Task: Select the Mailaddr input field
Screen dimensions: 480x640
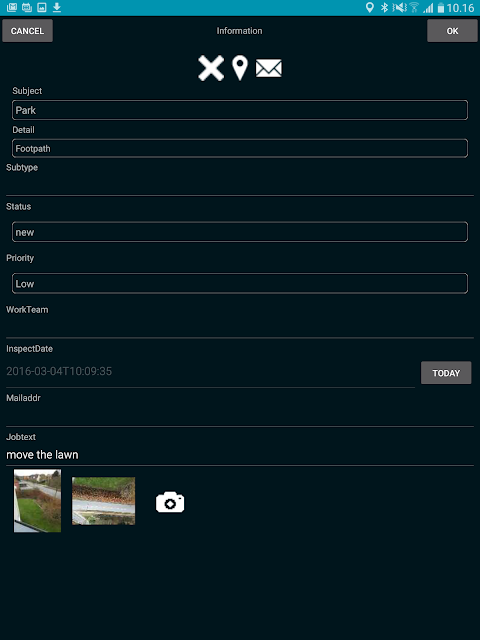Action: pos(240,416)
